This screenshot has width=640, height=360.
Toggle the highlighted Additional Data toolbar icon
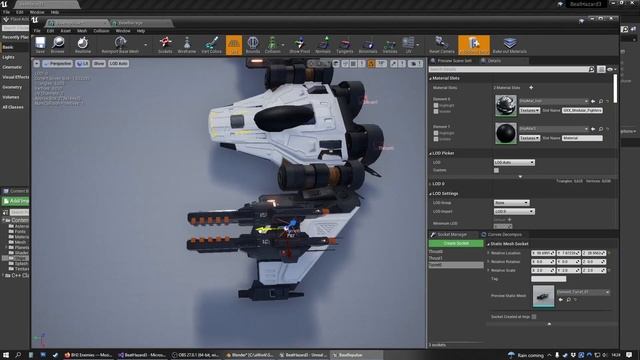(x=474, y=44)
